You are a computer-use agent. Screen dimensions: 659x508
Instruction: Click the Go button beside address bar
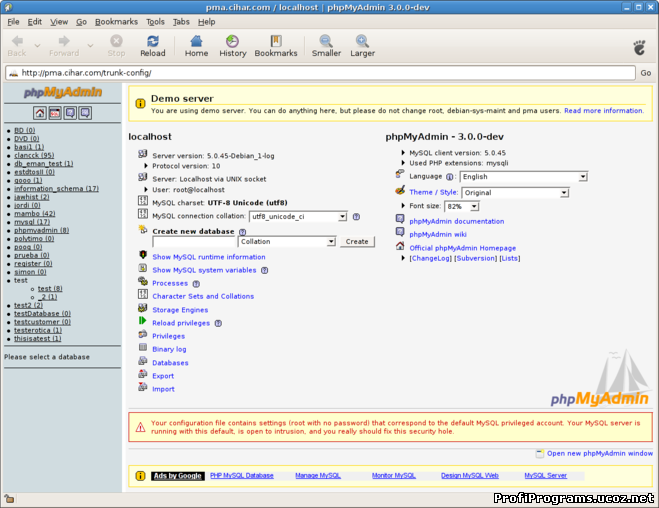pos(646,73)
